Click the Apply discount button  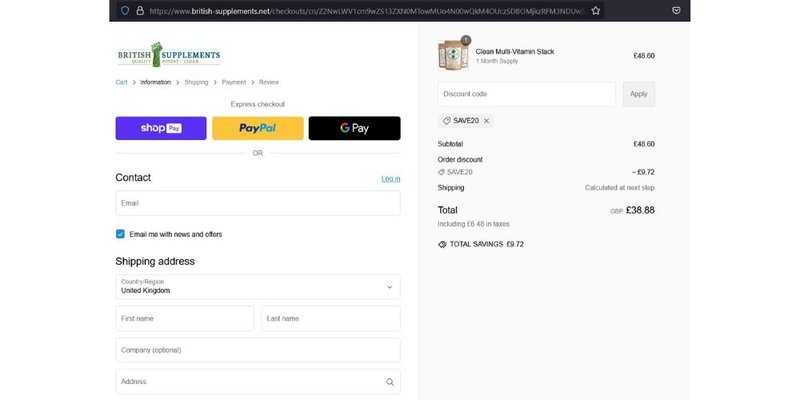[x=639, y=94]
